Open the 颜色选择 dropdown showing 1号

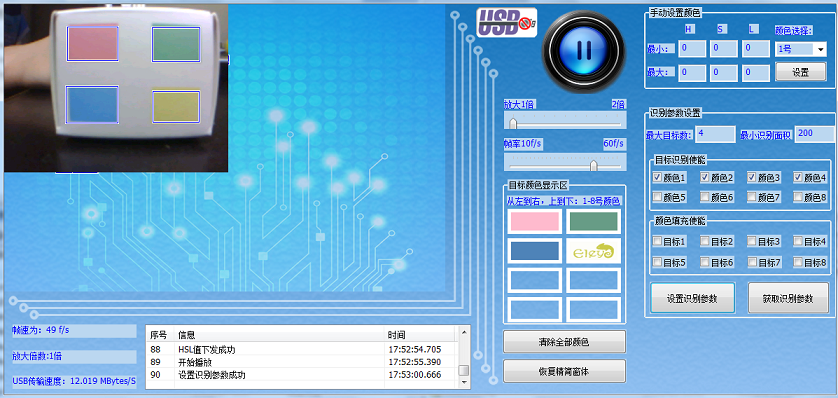(x=801, y=49)
